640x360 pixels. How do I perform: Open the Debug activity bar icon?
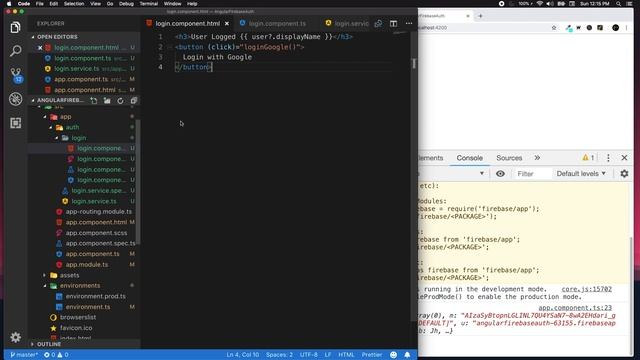click(16, 99)
